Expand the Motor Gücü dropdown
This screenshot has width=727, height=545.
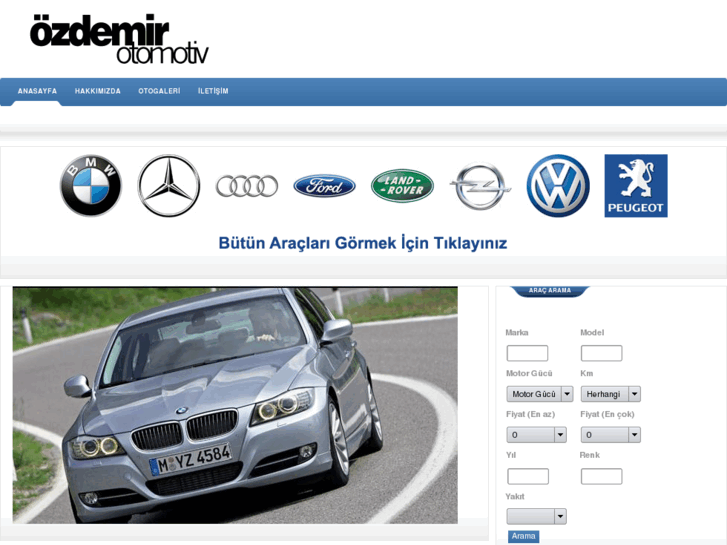(x=540, y=394)
